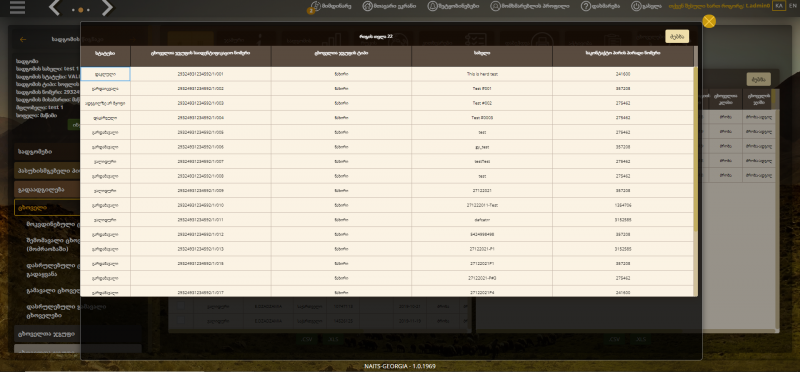This screenshot has width=800, height=372.
Task: Click name cell 'dafaerr'
Action: point(482,219)
